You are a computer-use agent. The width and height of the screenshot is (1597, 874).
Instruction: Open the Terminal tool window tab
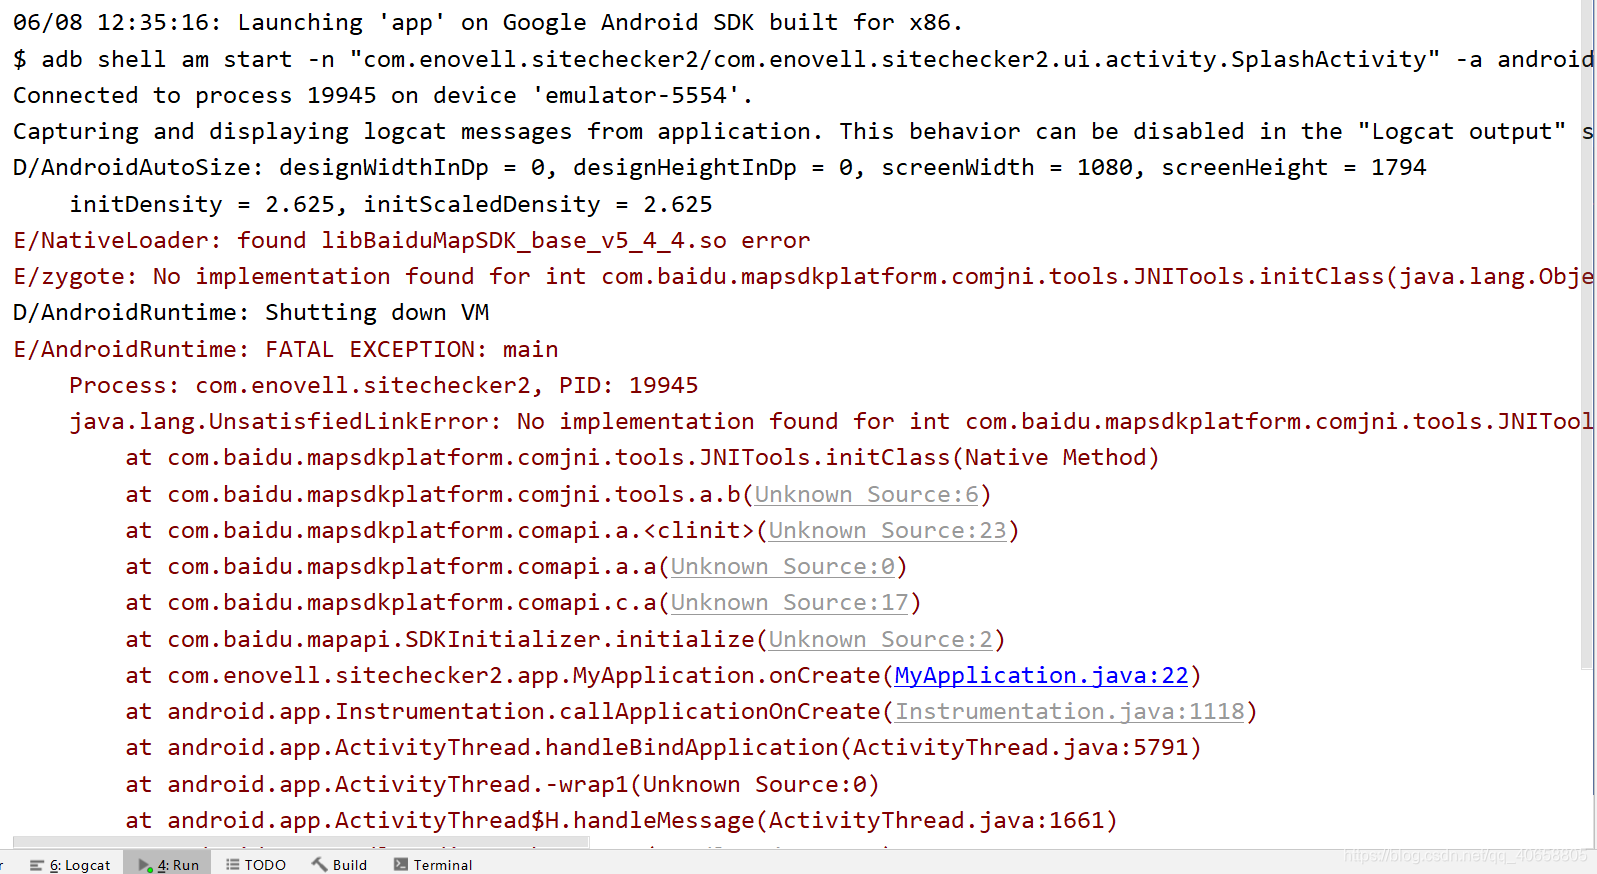432,864
